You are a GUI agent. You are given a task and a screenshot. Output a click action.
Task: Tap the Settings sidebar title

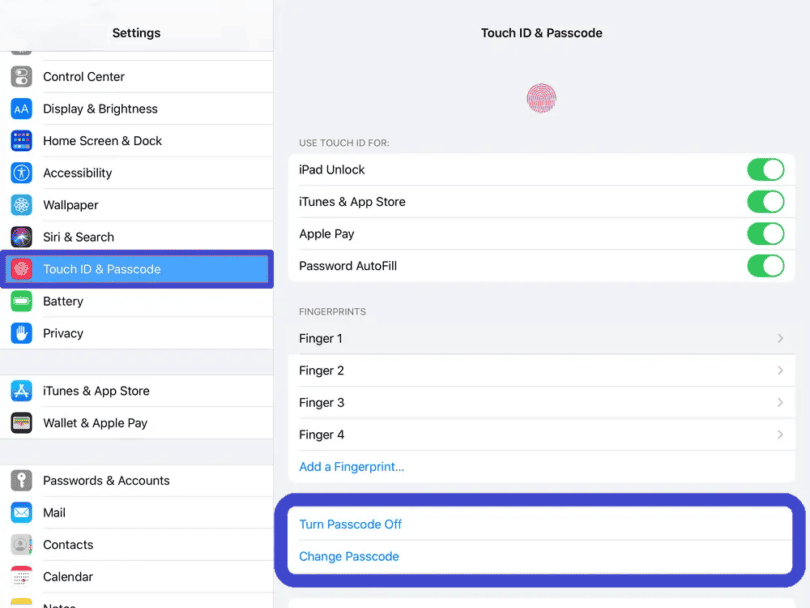click(x=136, y=33)
